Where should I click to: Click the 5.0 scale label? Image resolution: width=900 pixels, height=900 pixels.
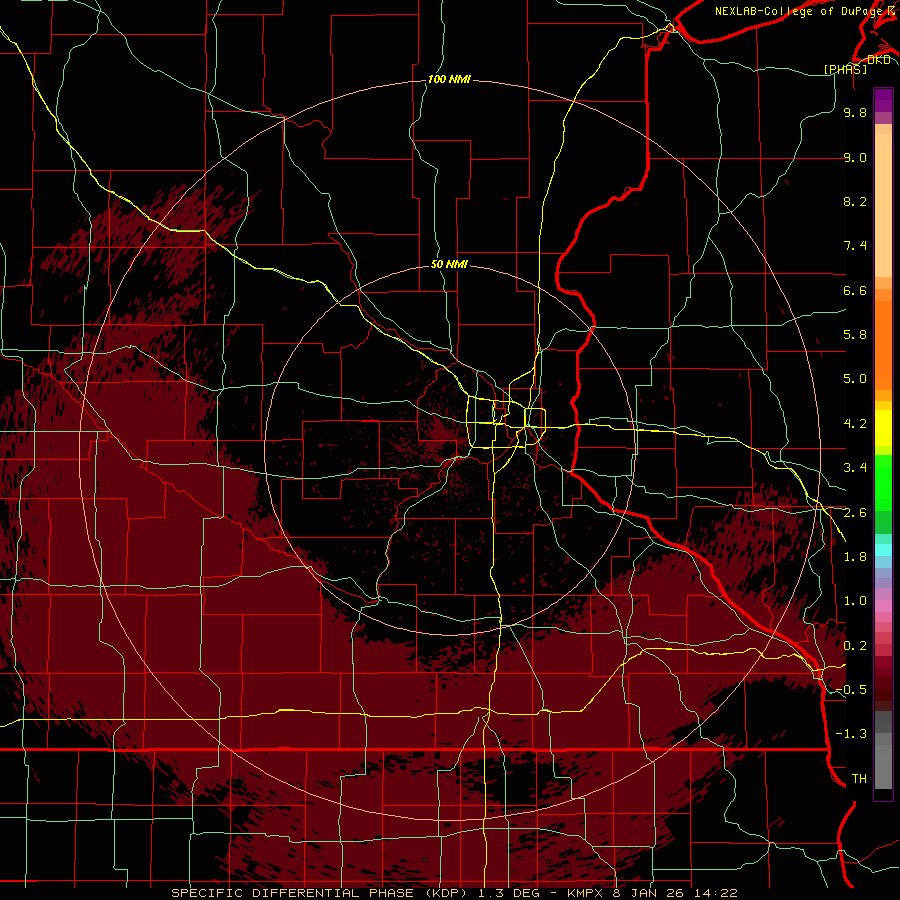click(855, 379)
